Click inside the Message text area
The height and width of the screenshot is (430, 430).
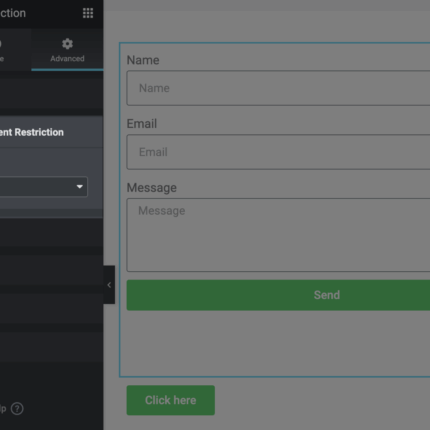pos(278,235)
